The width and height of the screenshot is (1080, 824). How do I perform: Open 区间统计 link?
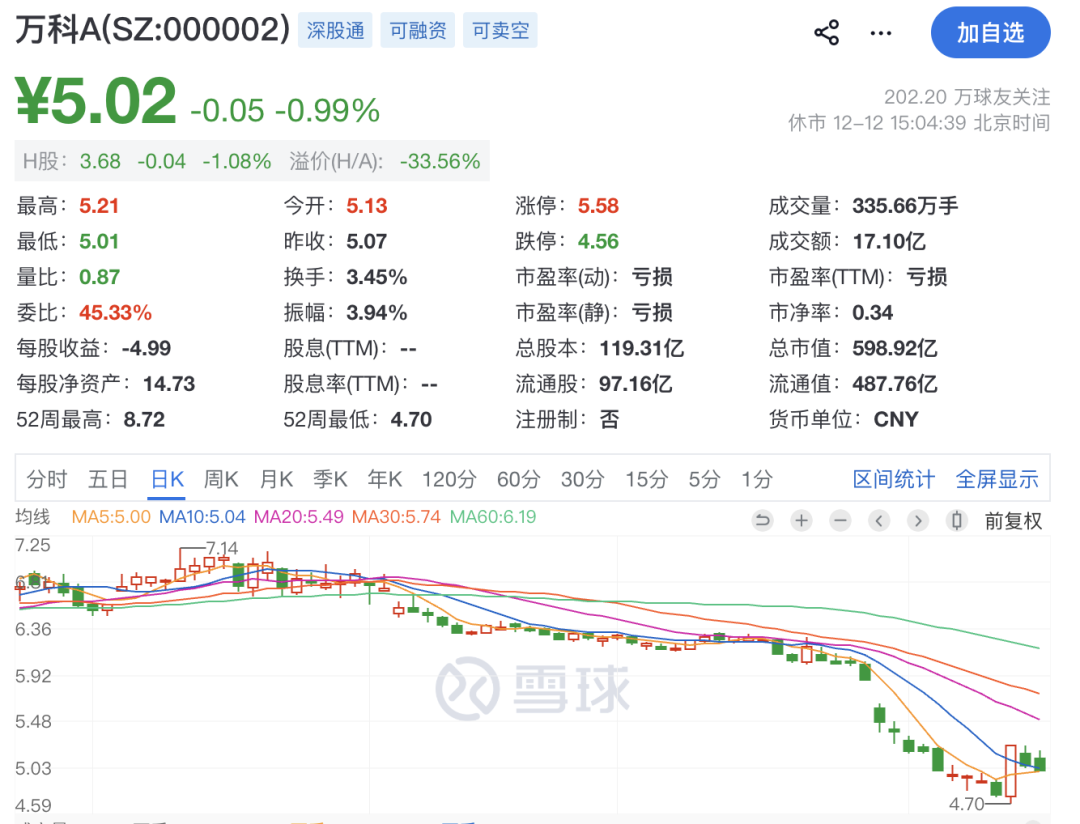coord(893,479)
